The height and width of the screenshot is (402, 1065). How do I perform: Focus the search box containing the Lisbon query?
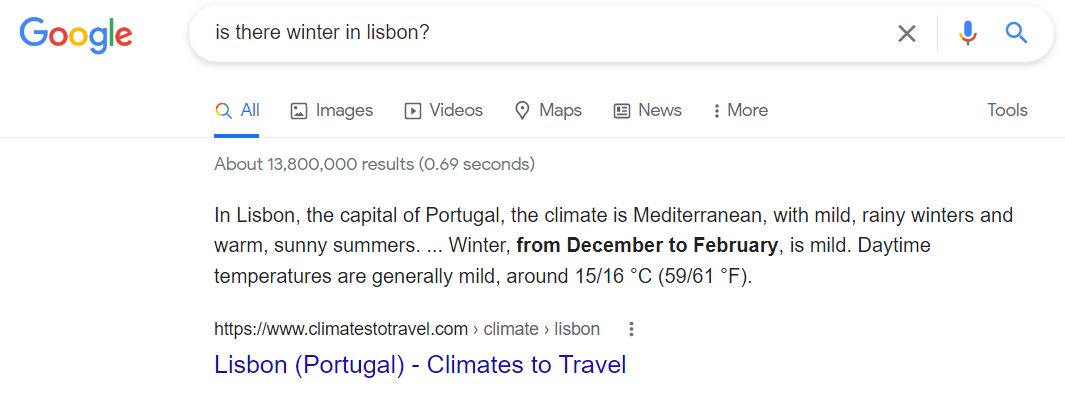(540, 34)
